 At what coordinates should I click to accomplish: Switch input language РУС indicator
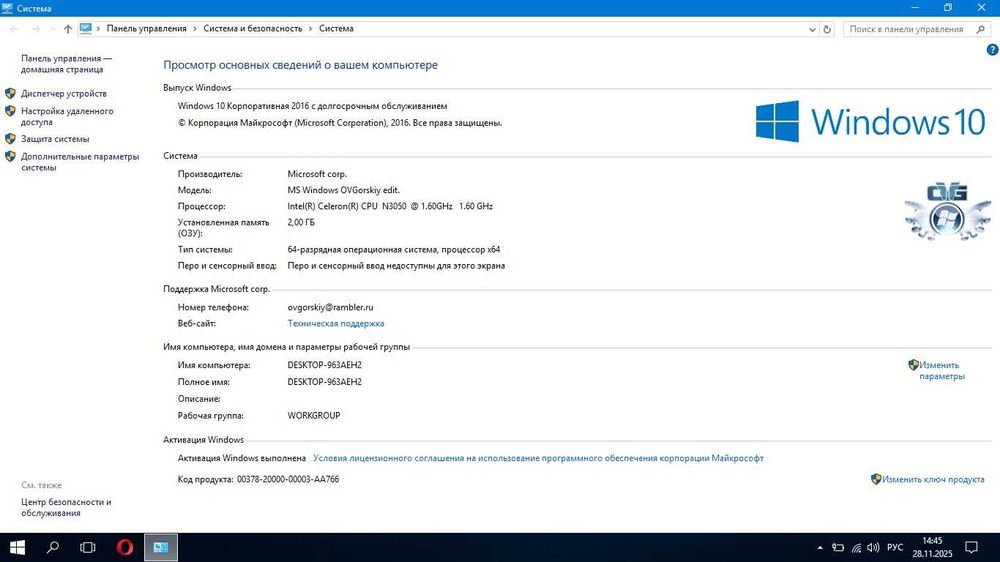point(895,547)
